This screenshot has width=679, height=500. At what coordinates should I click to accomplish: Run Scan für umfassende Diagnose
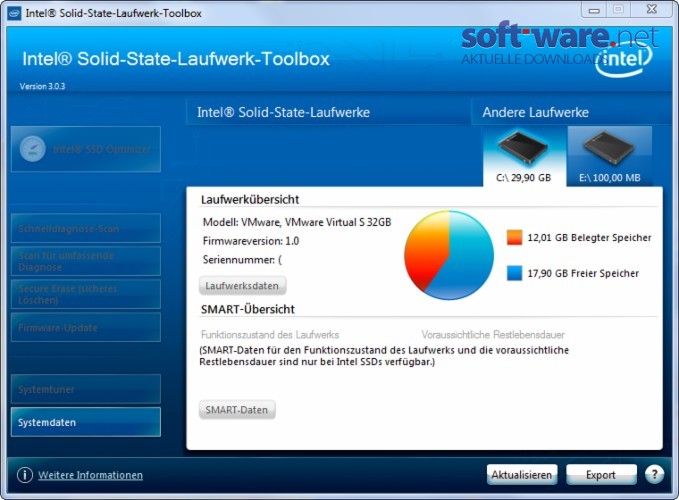[x=86, y=261]
